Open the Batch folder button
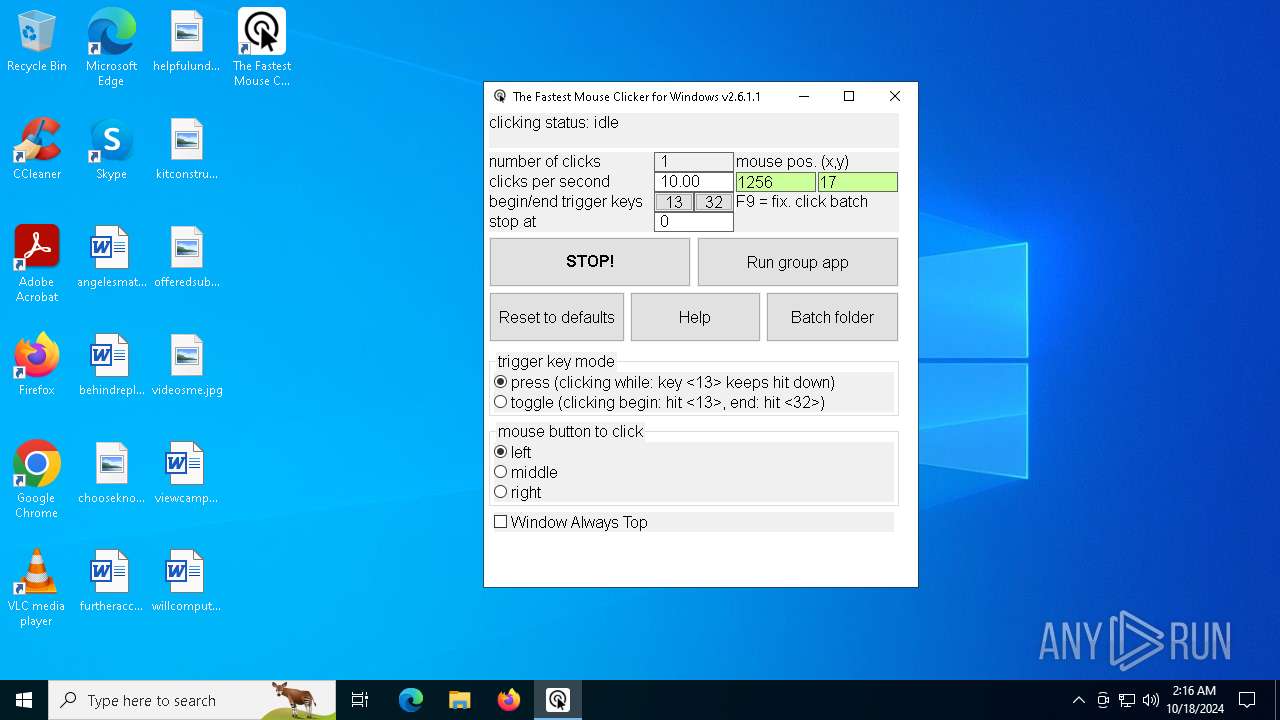 pyautogui.click(x=832, y=317)
